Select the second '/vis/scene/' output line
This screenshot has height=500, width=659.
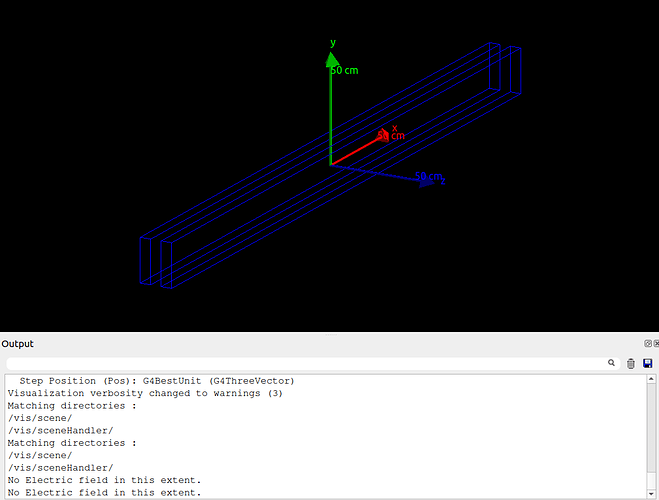pyautogui.click(x=40, y=455)
